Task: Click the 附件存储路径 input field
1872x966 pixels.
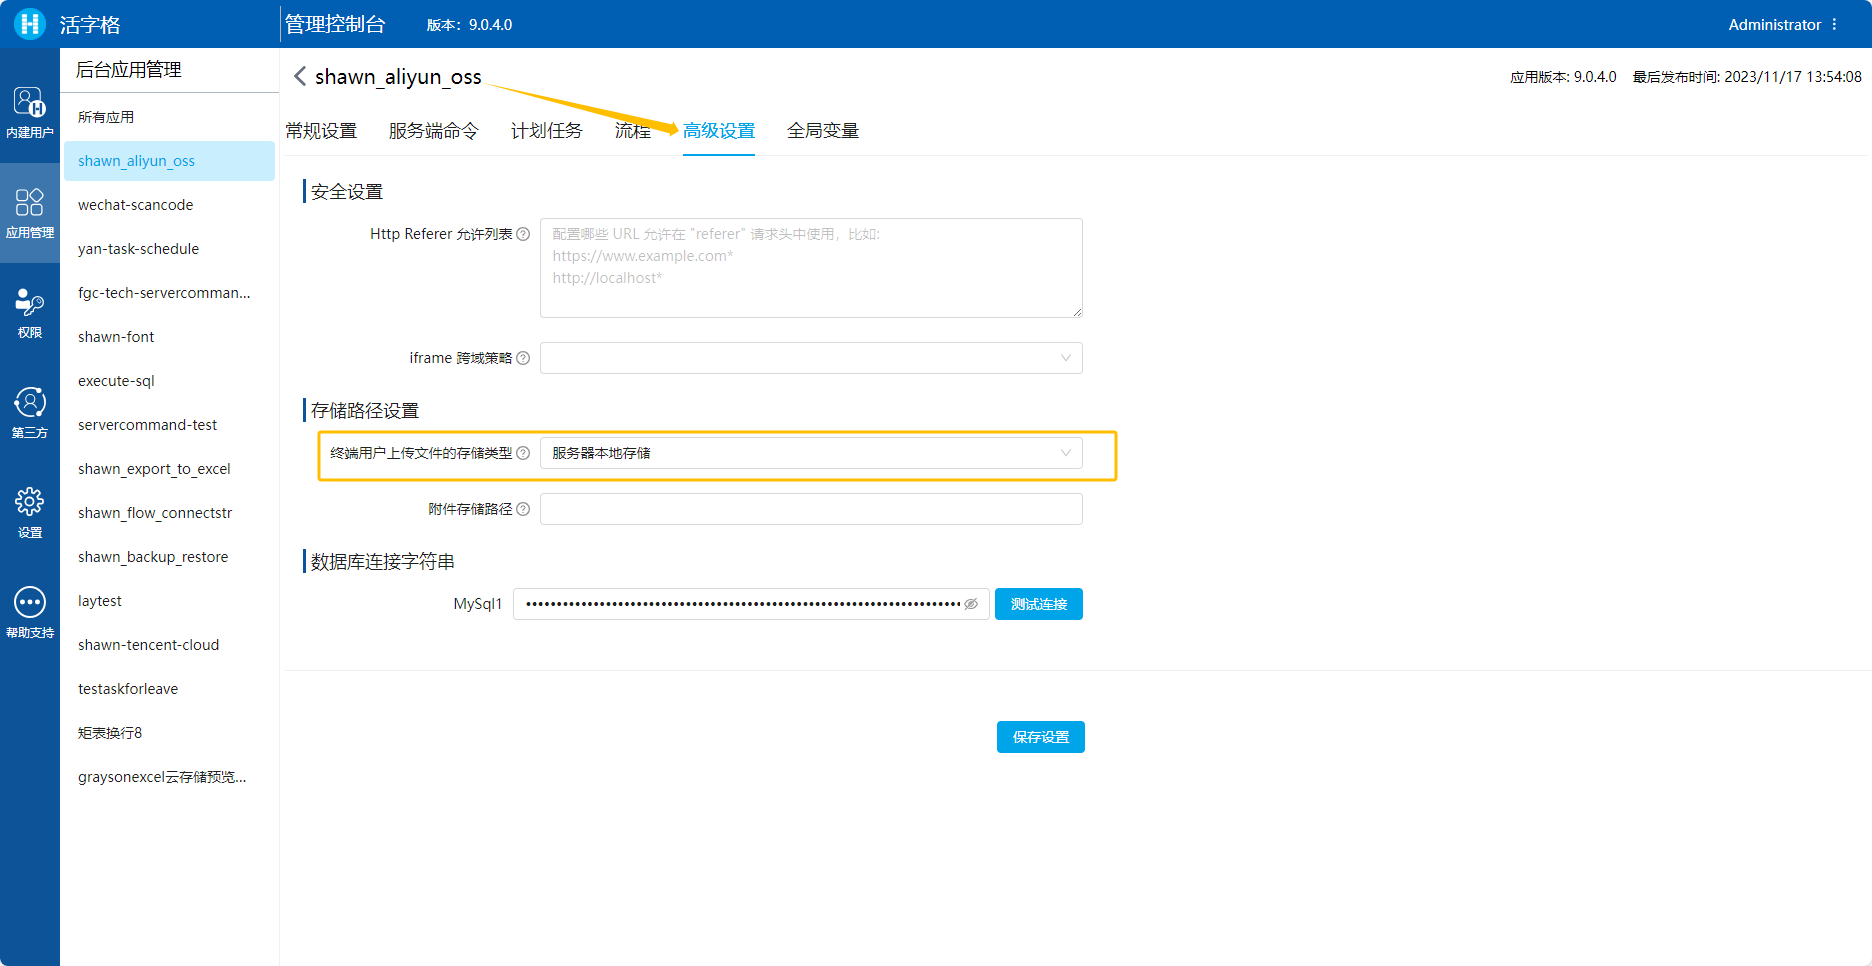Action: [810, 509]
